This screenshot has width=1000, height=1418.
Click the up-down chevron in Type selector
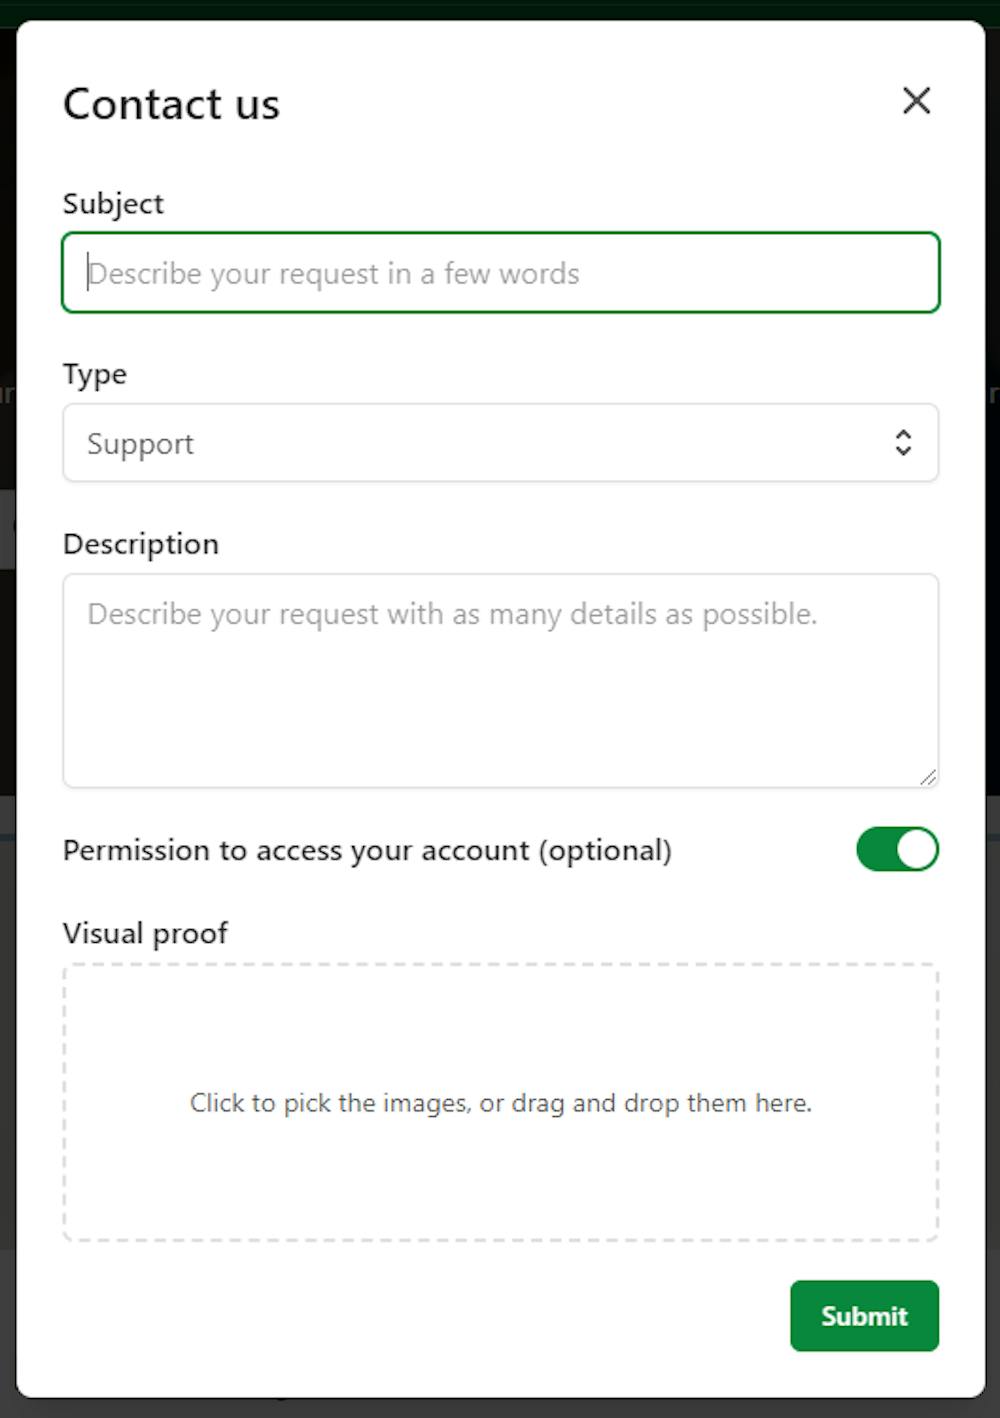903,443
